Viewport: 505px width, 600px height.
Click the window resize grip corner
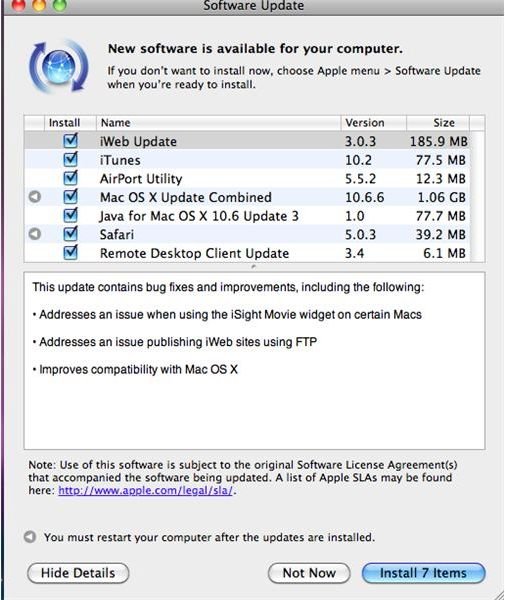coord(496,592)
